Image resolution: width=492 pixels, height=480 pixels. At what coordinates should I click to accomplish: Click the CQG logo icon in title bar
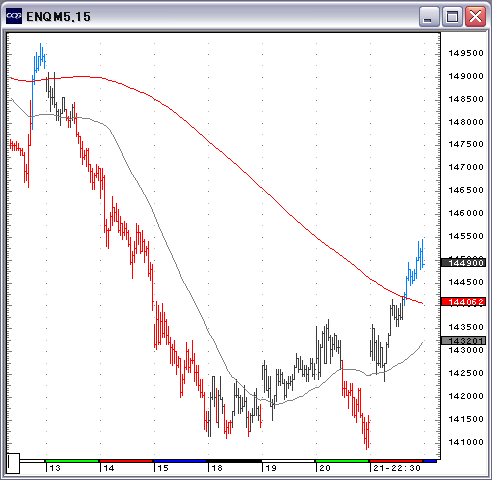pyautogui.click(x=14, y=16)
